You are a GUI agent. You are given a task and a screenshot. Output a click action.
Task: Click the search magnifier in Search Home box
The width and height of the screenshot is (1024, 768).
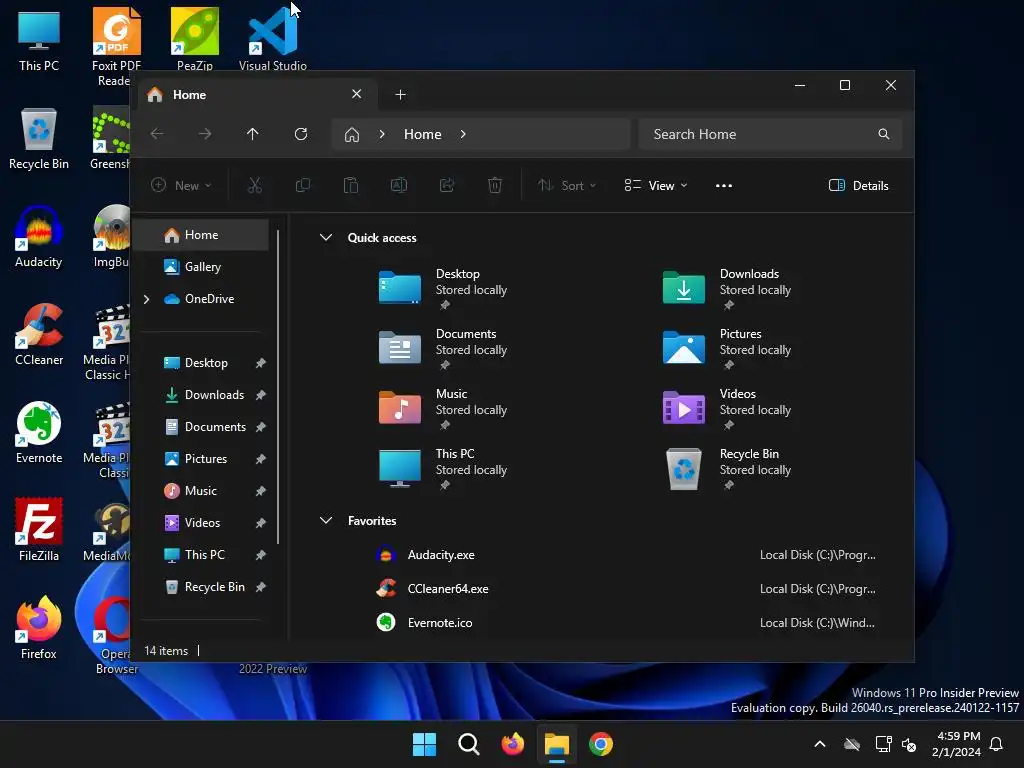click(884, 134)
